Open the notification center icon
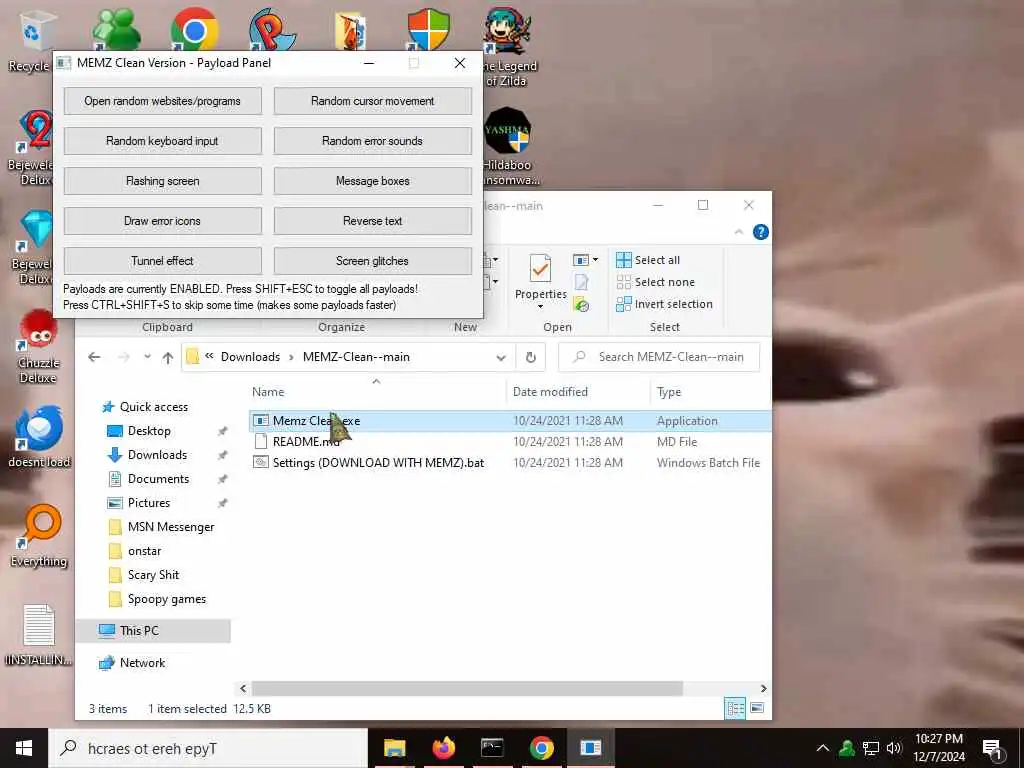The image size is (1024, 768). 993,749
